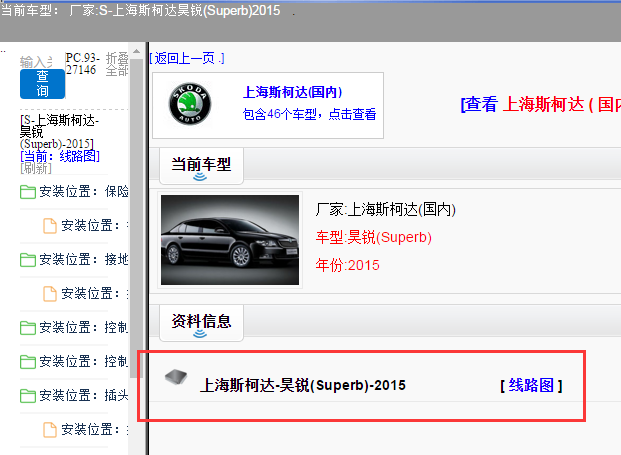Image resolution: width=621 pixels, height=455 pixels.
Task: Click the first 安装位置：控制 folder icon
Action: coord(28,328)
